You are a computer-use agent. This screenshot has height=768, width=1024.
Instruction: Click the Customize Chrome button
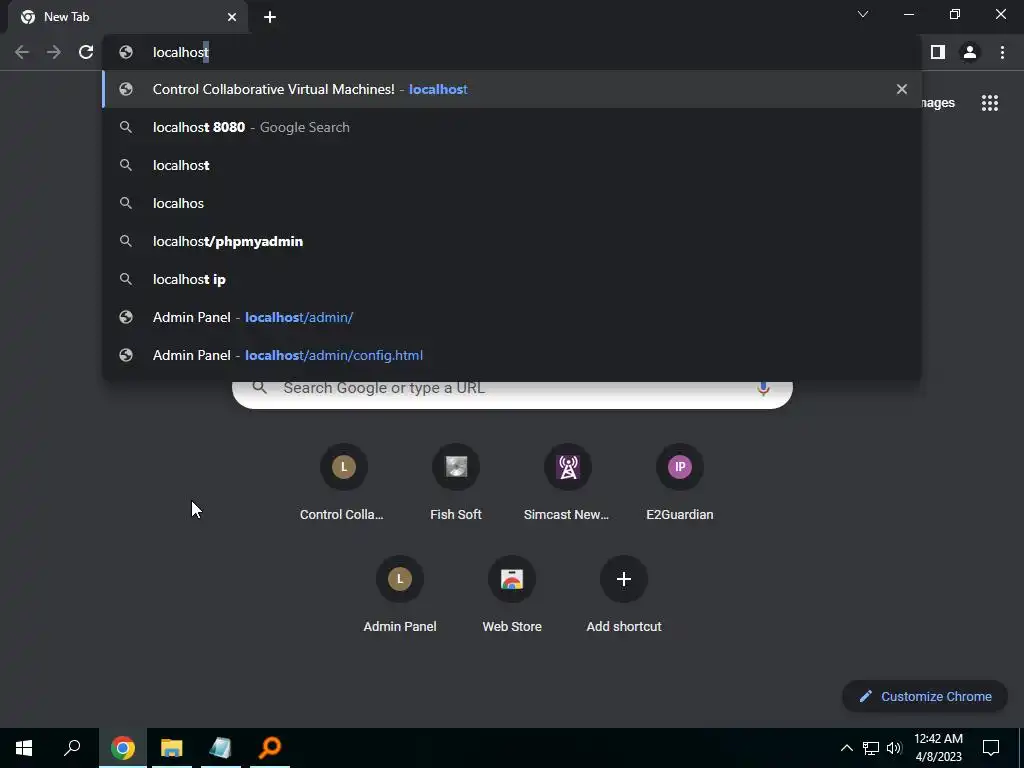tap(925, 696)
